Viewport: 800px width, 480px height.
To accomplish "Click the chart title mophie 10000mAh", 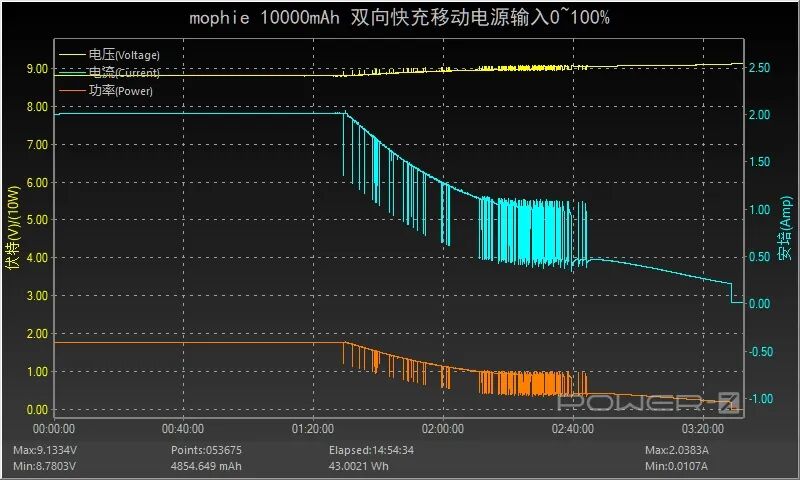I will (399, 18).
